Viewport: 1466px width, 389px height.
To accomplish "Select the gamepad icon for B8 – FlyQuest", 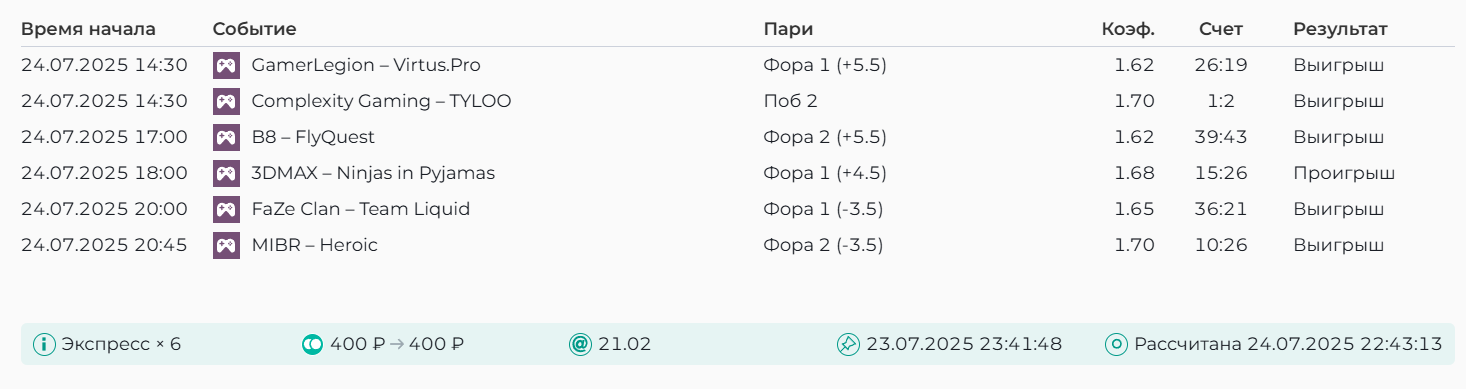I will 226,138.
